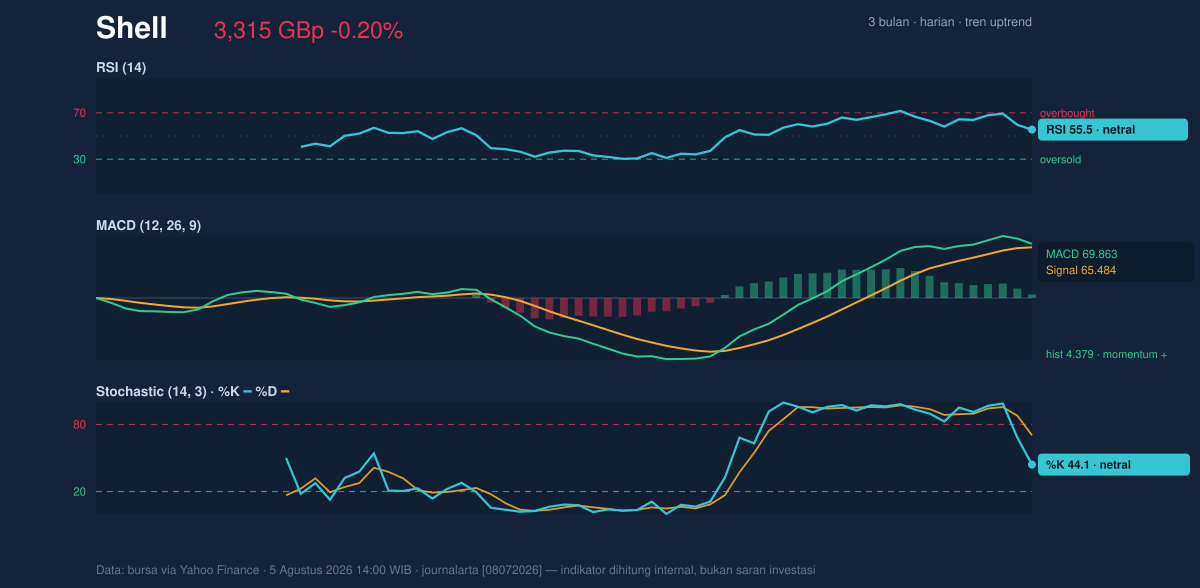The image size is (1200, 588).
Task: Click the RSI 55.5 netral value badge
Action: pos(1113,130)
